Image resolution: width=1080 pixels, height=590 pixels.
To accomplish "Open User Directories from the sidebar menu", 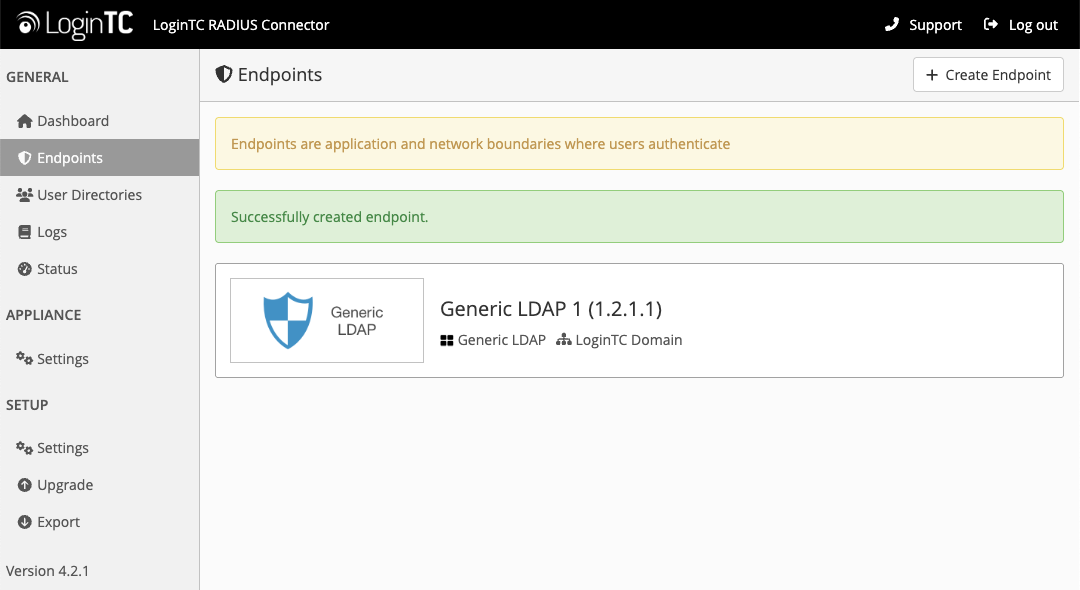I will pos(88,194).
